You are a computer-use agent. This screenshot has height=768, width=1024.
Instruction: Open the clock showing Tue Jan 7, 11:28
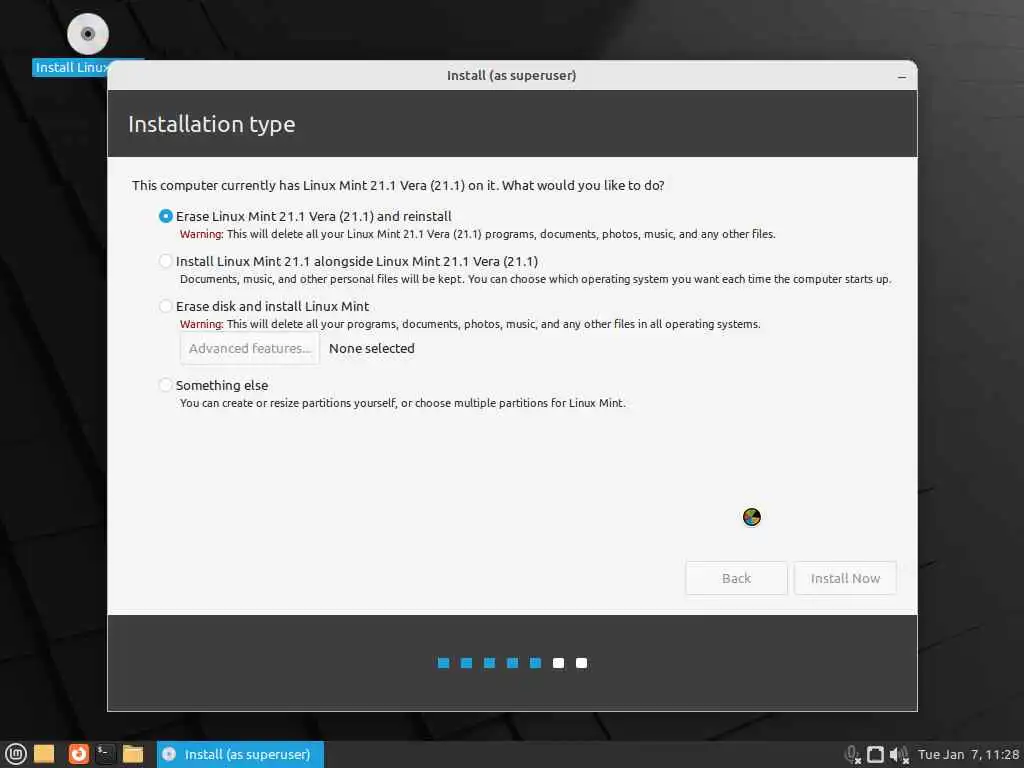pyautogui.click(x=968, y=754)
